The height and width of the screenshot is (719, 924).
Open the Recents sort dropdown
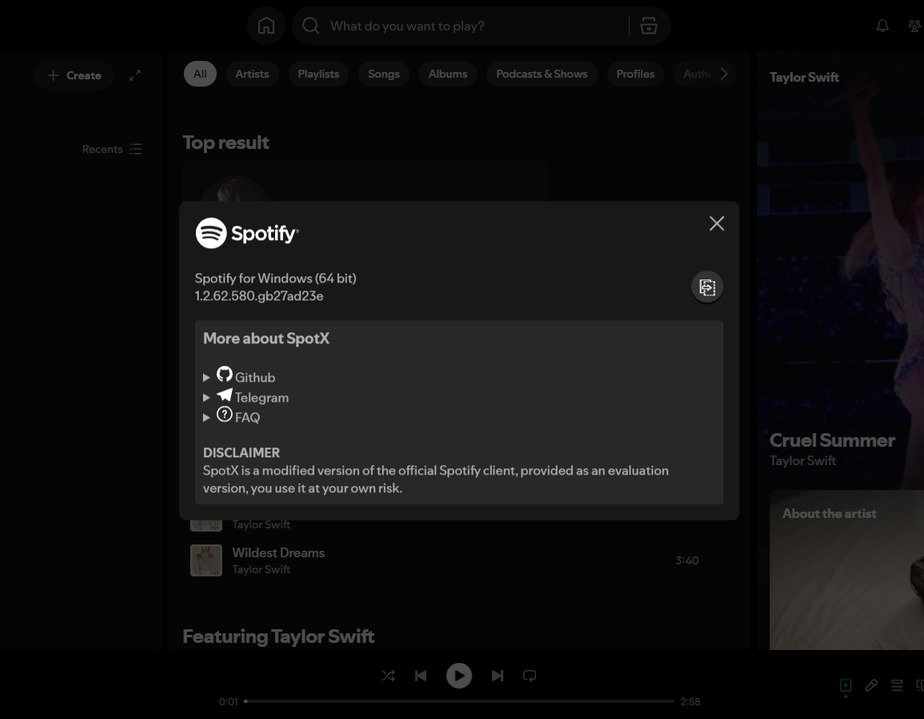[x=112, y=149]
